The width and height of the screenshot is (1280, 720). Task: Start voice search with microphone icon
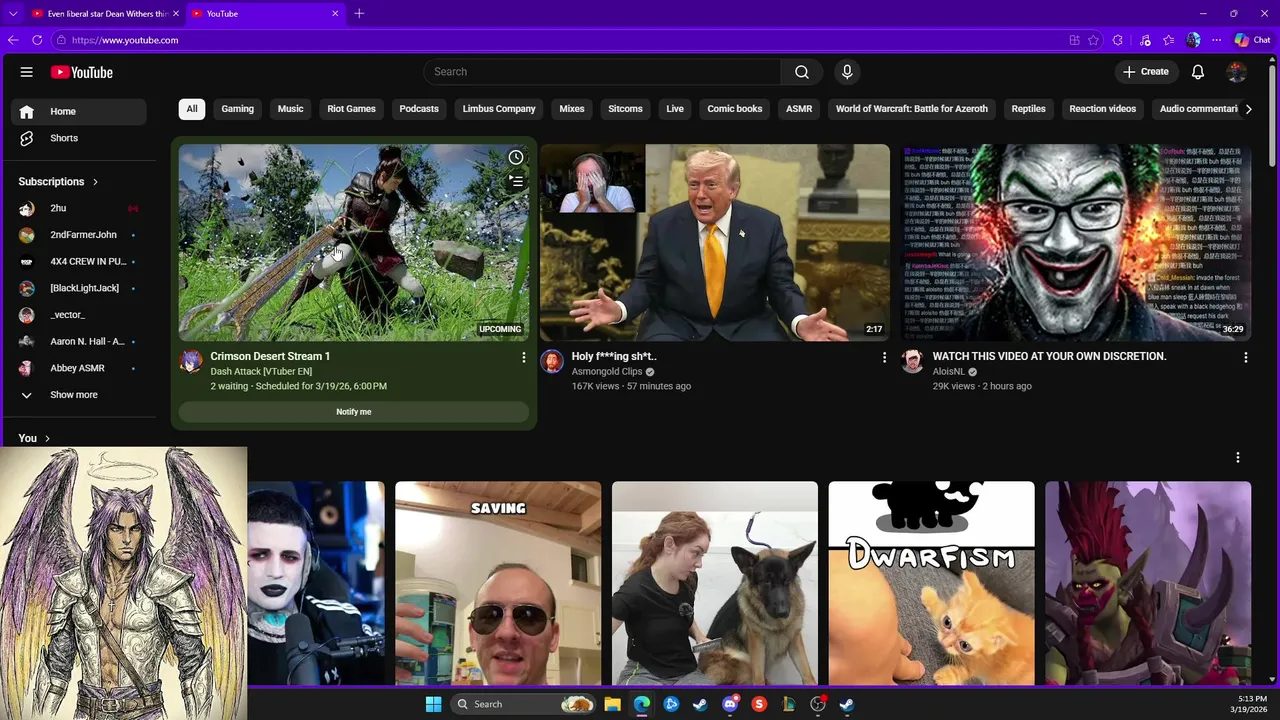click(x=847, y=72)
